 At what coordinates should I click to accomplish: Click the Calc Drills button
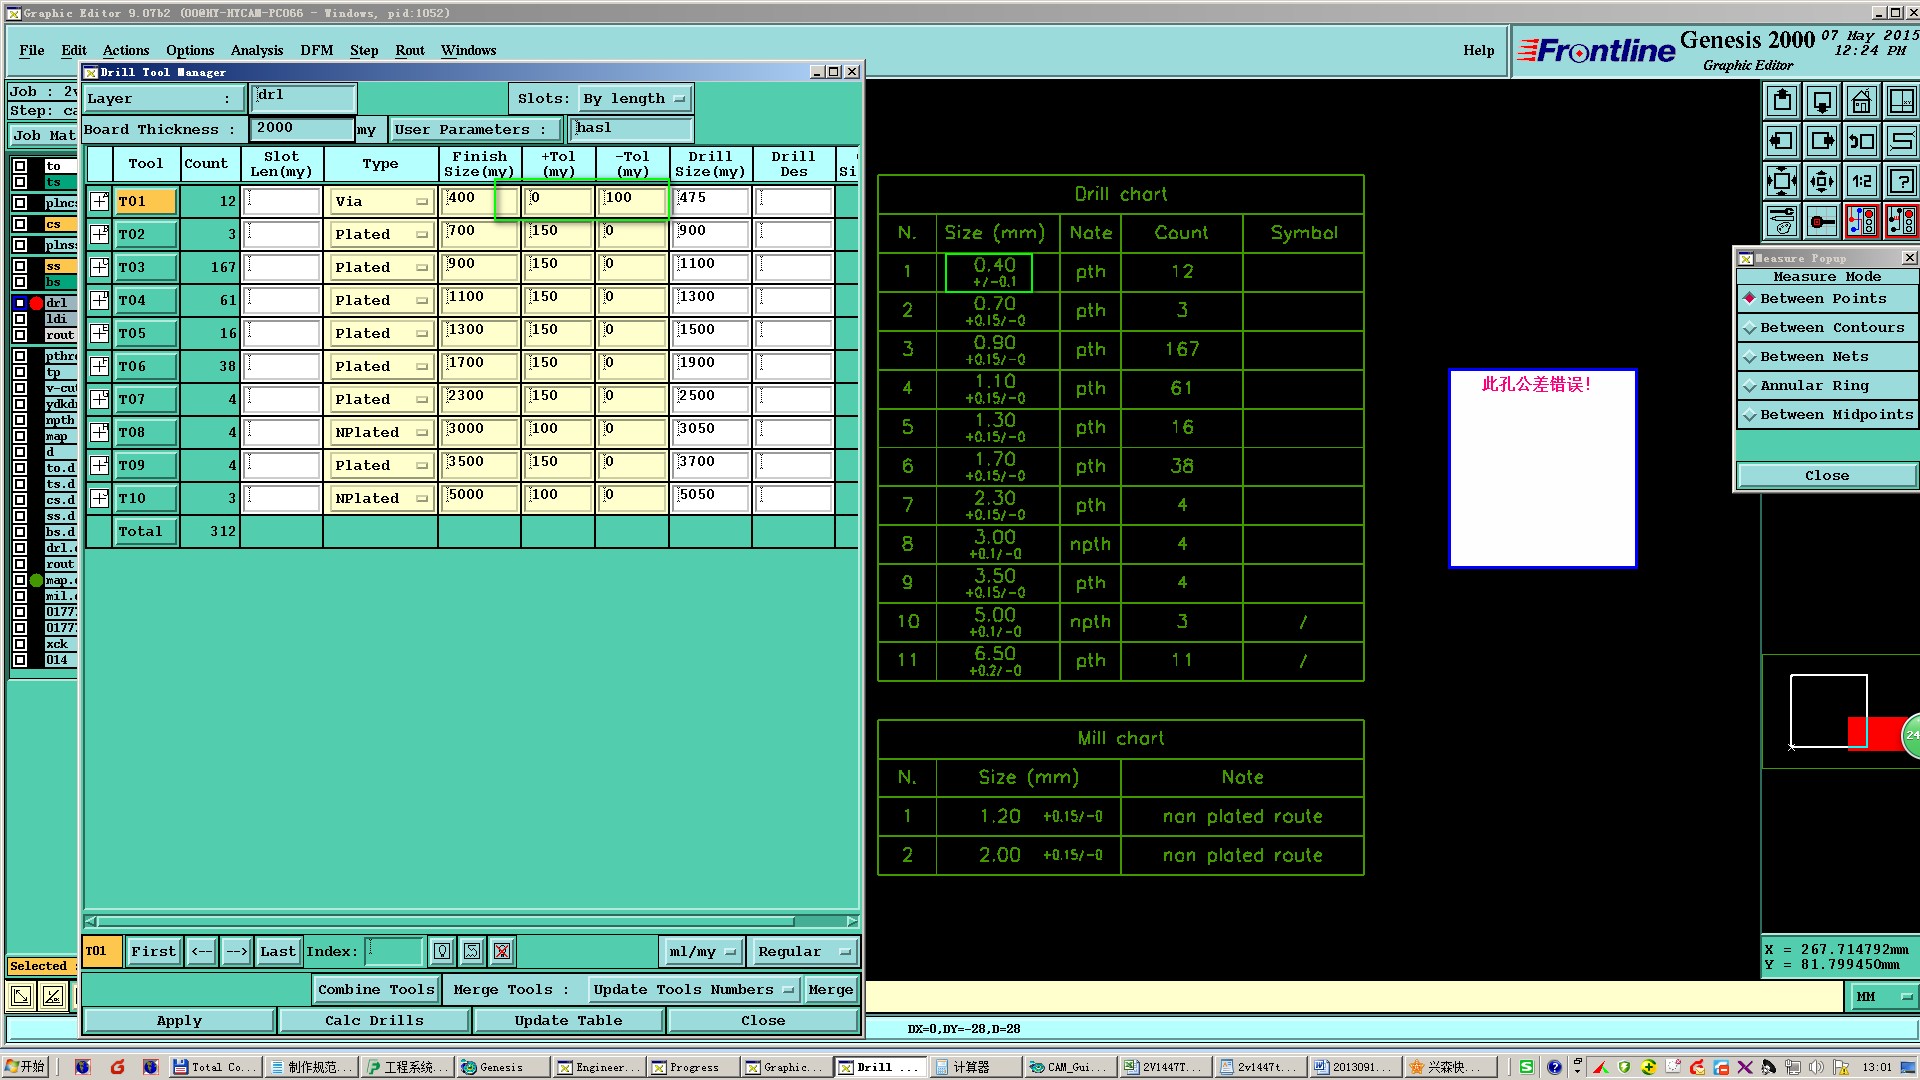[x=374, y=1020]
